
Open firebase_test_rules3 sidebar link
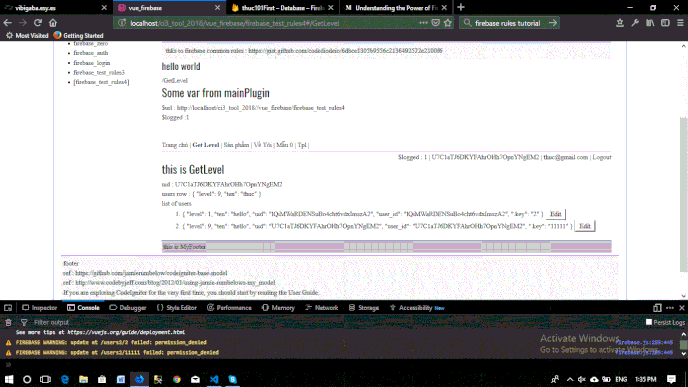[x=99, y=72]
